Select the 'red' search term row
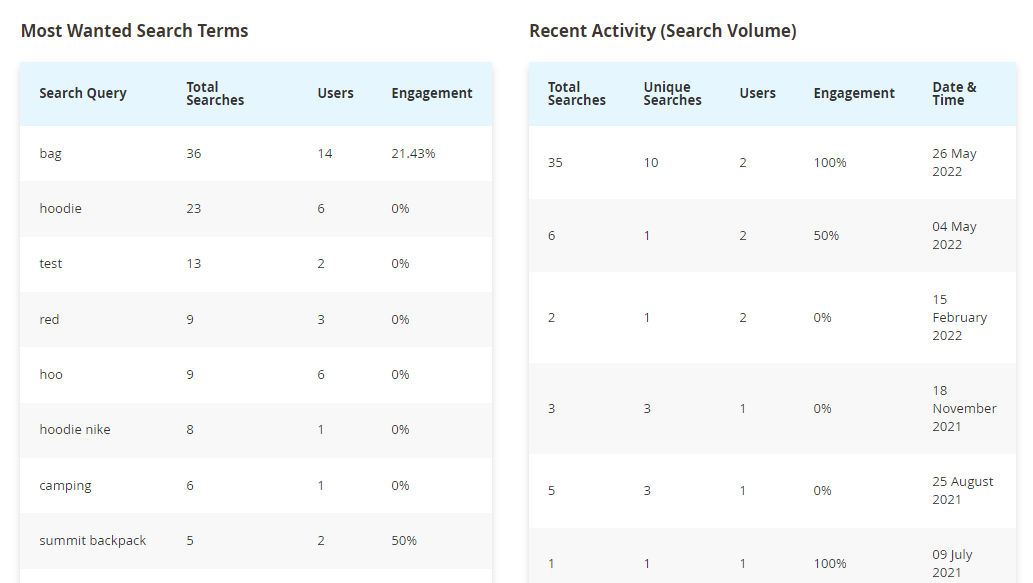The height and width of the screenshot is (583, 1033). pos(256,319)
